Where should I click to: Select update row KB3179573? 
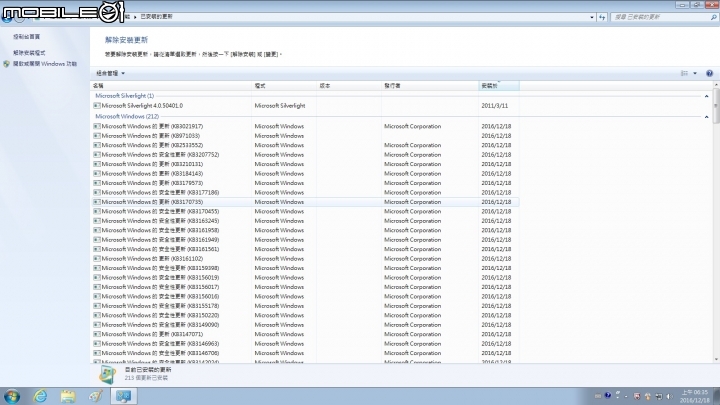[305, 183]
